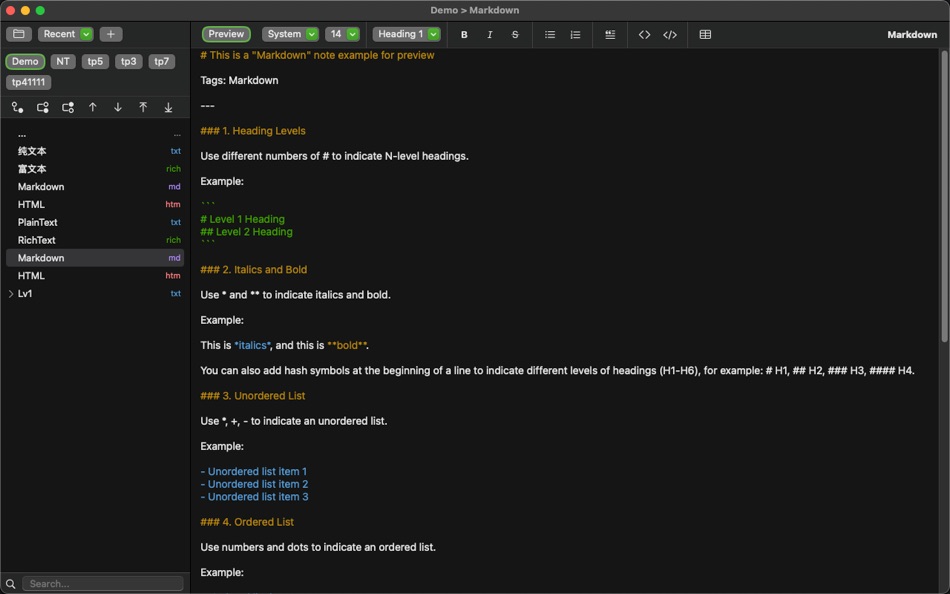Select the RichText note
The height and width of the screenshot is (594, 950).
pos(95,240)
